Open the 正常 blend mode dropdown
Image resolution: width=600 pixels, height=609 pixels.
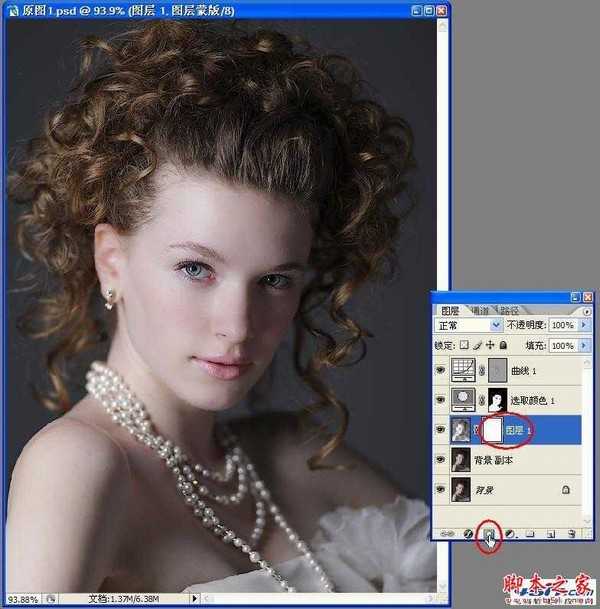pyautogui.click(x=468, y=325)
